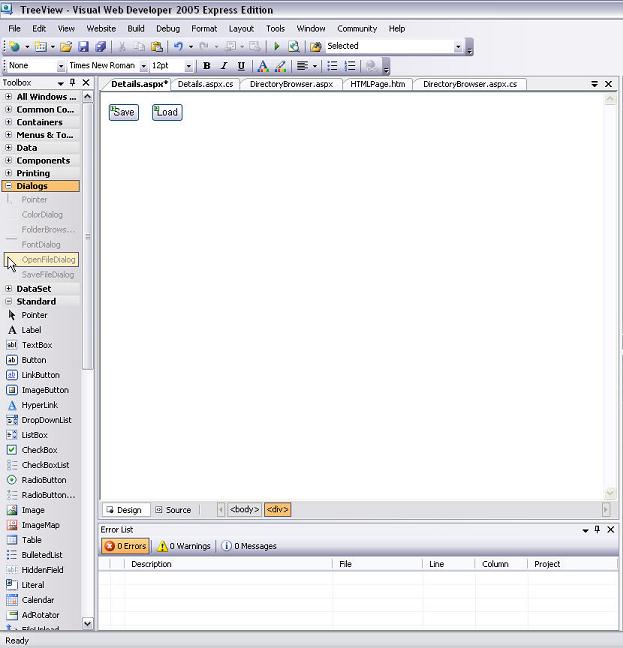Toggle the 0 Messages filter
Screen dimensions: 623x648
click(249, 546)
